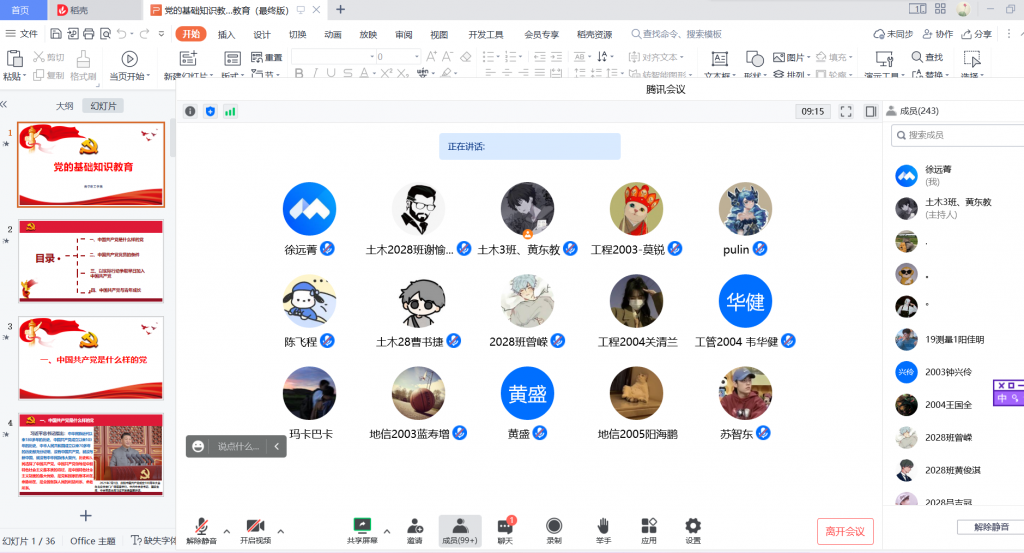Open the 大纲 outline tab
1024x553 pixels.
click(x=64, y=106)
